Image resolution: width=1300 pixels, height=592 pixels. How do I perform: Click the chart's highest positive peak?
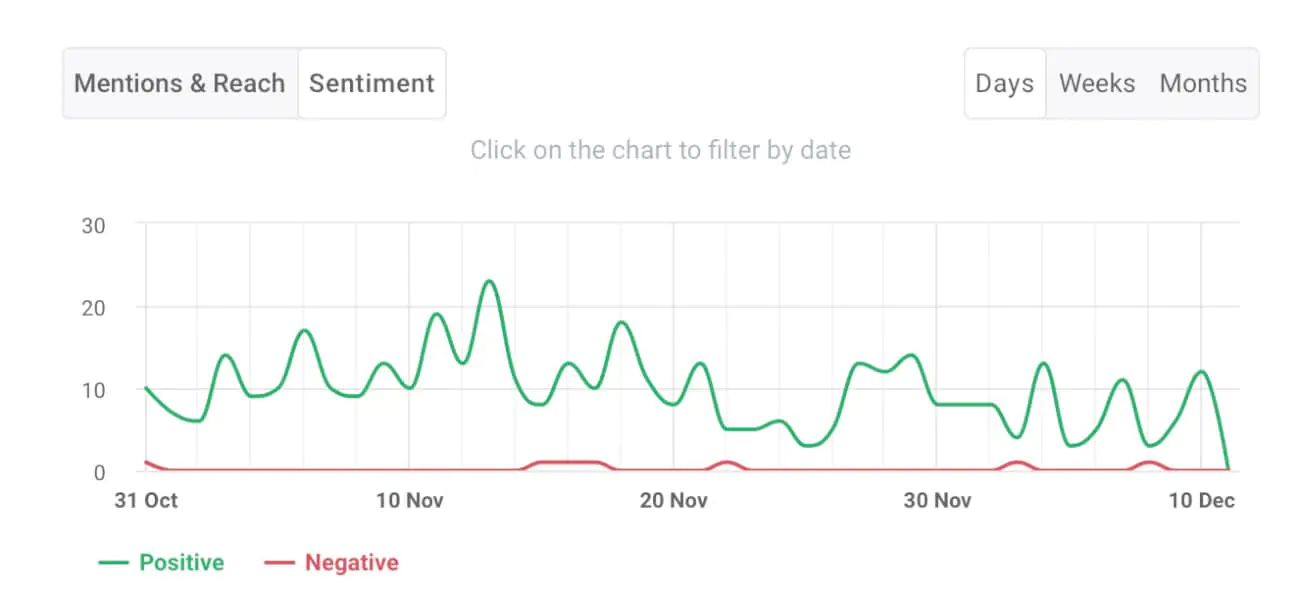coord(489,283)
